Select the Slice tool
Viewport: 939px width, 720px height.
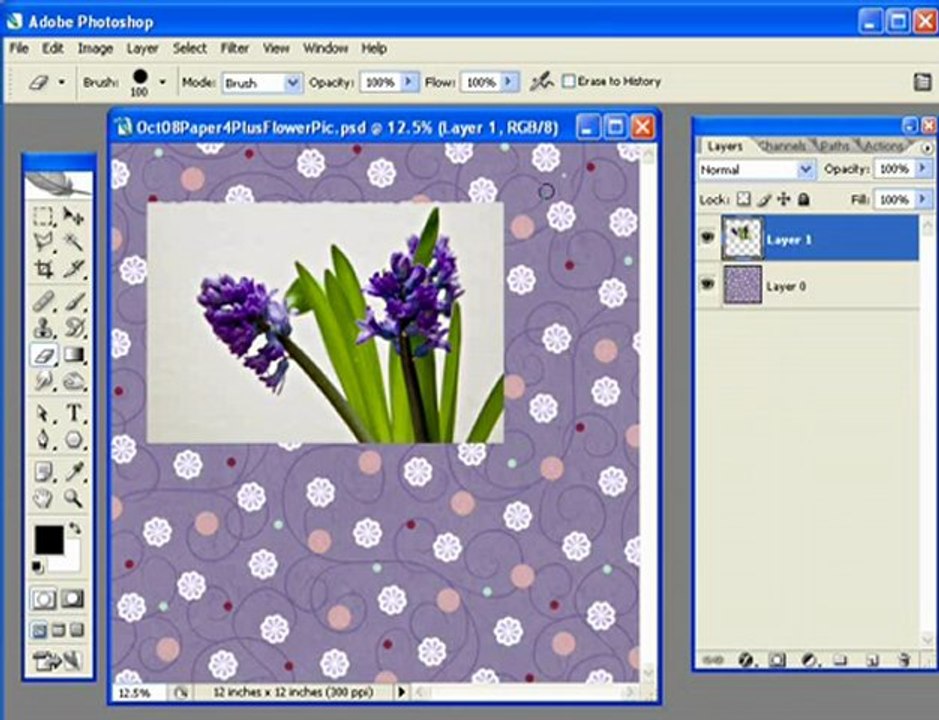74,268
